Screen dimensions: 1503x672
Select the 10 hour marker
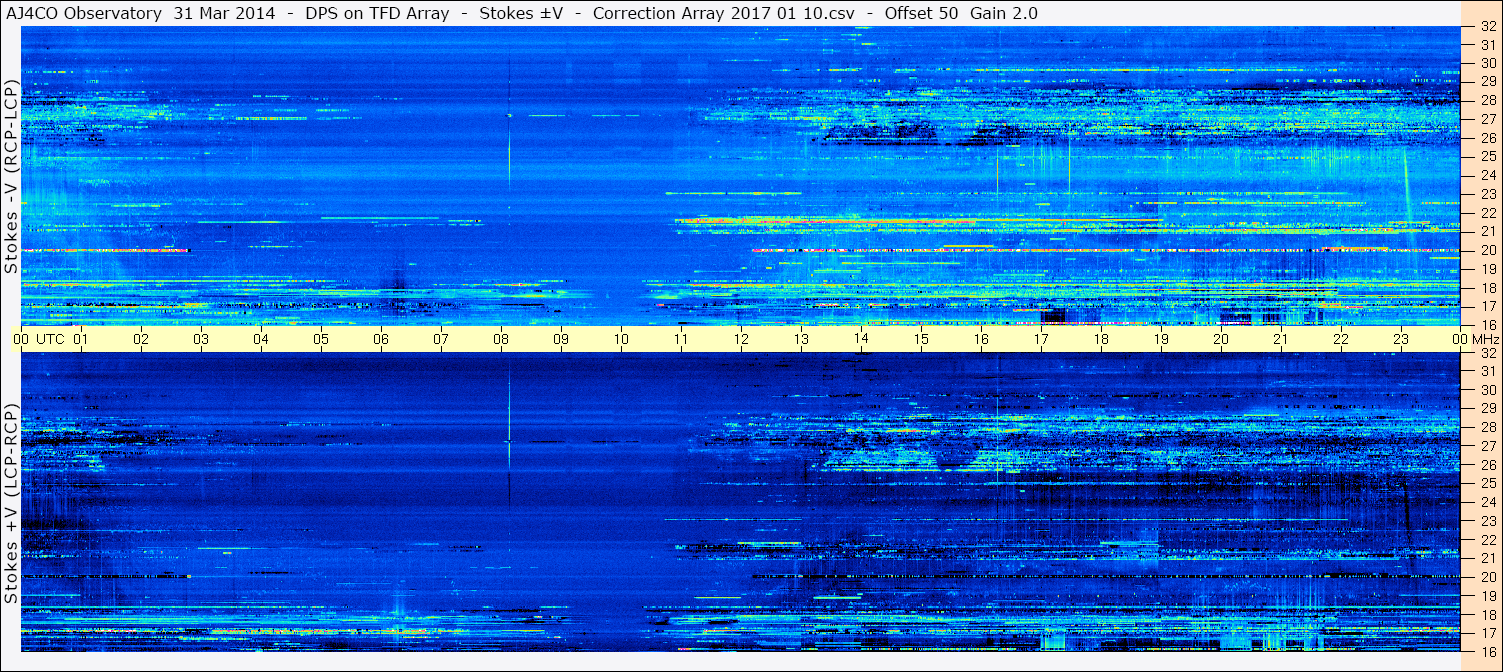click(621, 339)
